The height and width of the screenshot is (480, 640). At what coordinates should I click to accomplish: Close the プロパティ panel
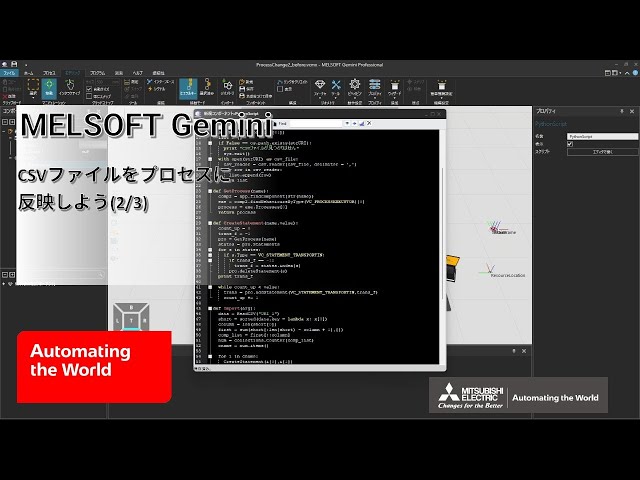pyautogui.click(x=632, y=111)
